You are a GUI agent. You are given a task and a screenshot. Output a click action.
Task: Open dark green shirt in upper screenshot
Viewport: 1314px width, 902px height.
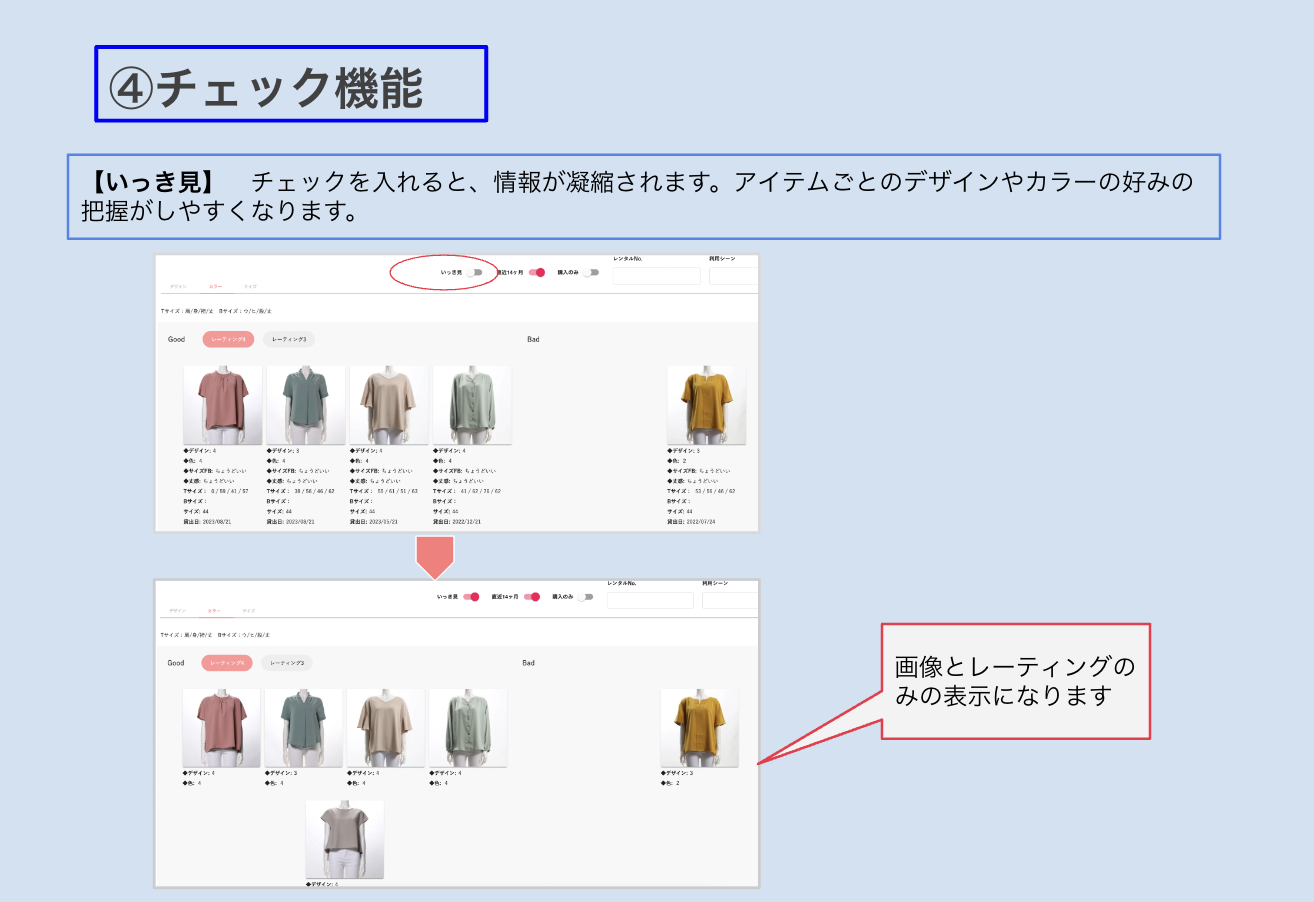[x=306, y=405]
